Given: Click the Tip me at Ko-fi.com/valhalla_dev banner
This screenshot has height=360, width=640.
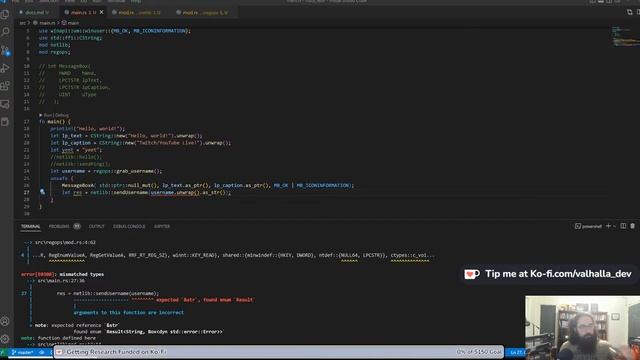Looking at the screenshot, I should (x=547, y=274).
